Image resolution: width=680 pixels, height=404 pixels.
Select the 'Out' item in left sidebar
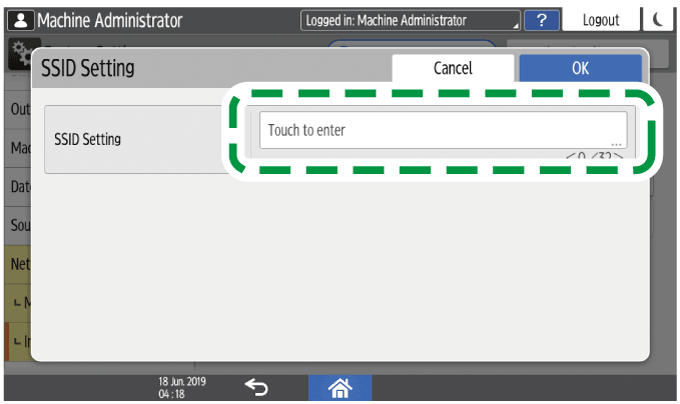[x=18, y=109]
